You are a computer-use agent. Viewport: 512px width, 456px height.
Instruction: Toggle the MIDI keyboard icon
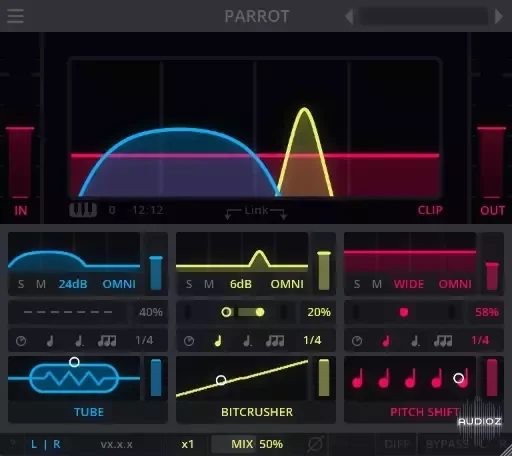83,210
